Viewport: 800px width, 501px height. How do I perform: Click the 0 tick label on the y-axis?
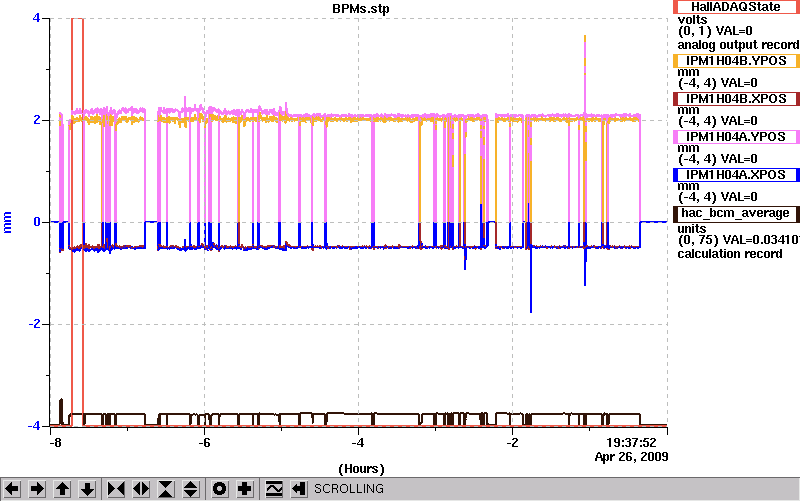click(36, 222)
